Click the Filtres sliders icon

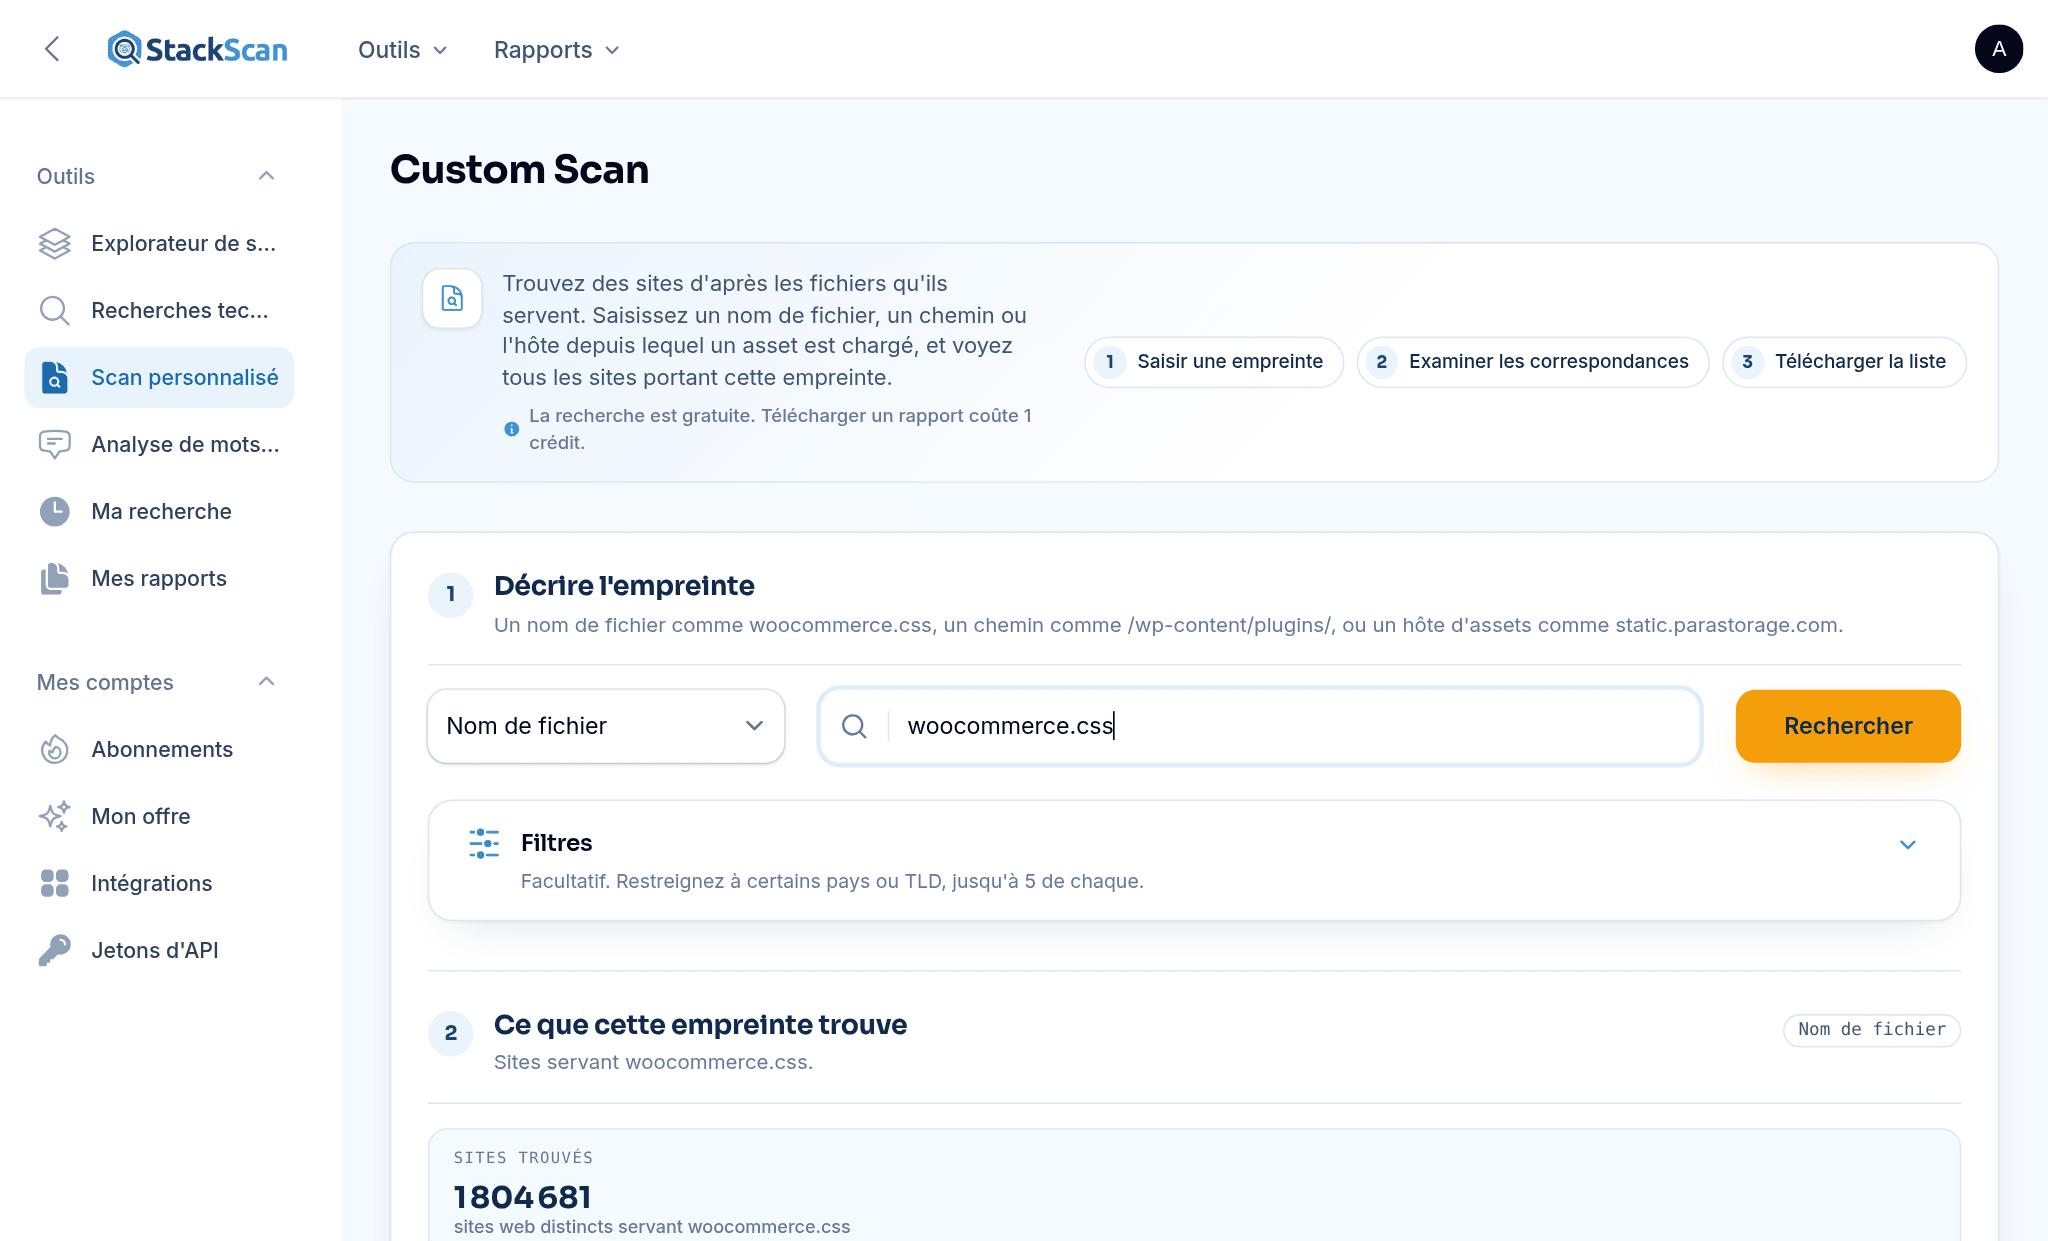pos(484,843)
